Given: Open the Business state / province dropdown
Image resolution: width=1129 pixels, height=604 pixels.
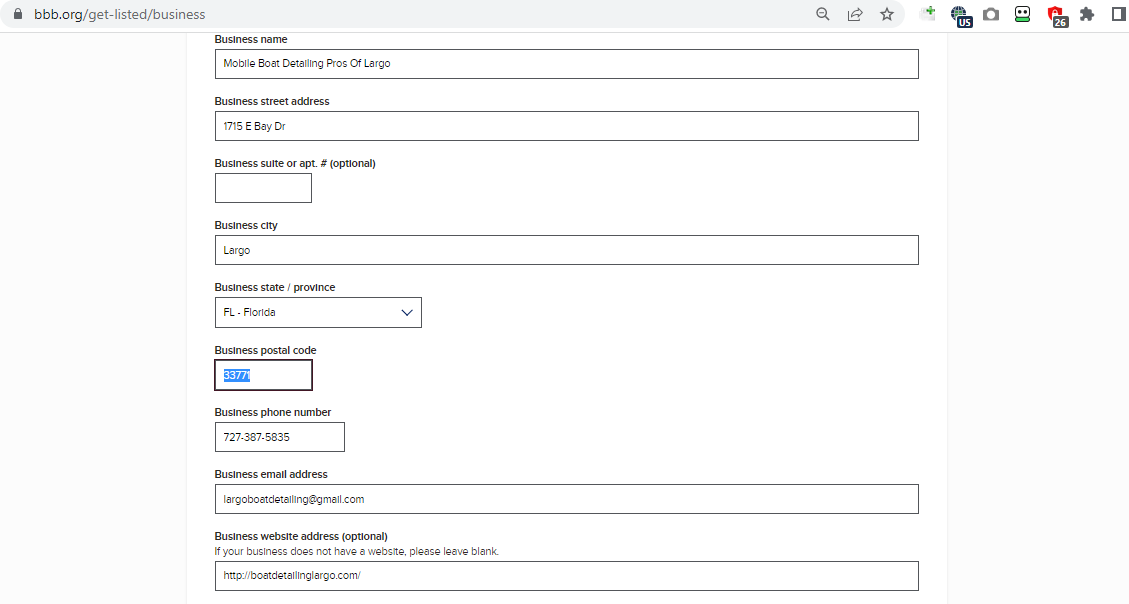Looking at the screenshot, I should [x=318, y=312].
